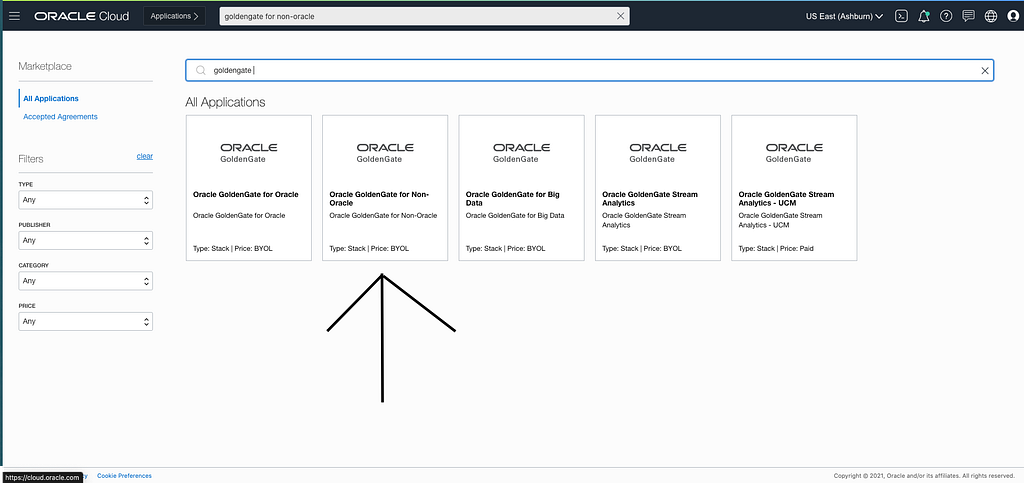Clear the top search bar text

pyautogui.click(x=620, y=16)
